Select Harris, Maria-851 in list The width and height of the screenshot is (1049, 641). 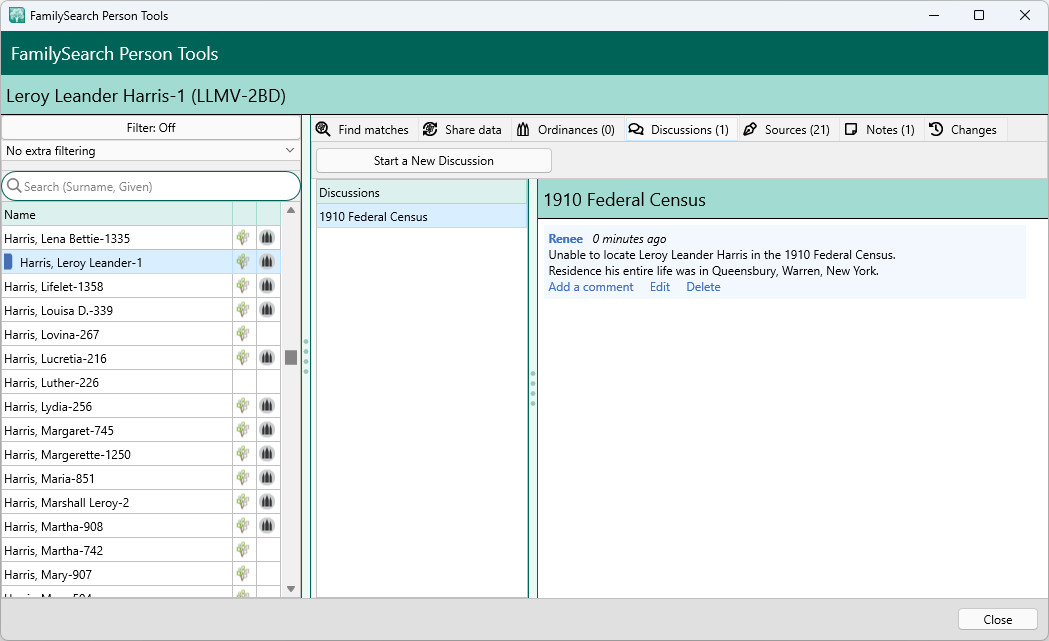pyautogui.click(x=117, y=479)
